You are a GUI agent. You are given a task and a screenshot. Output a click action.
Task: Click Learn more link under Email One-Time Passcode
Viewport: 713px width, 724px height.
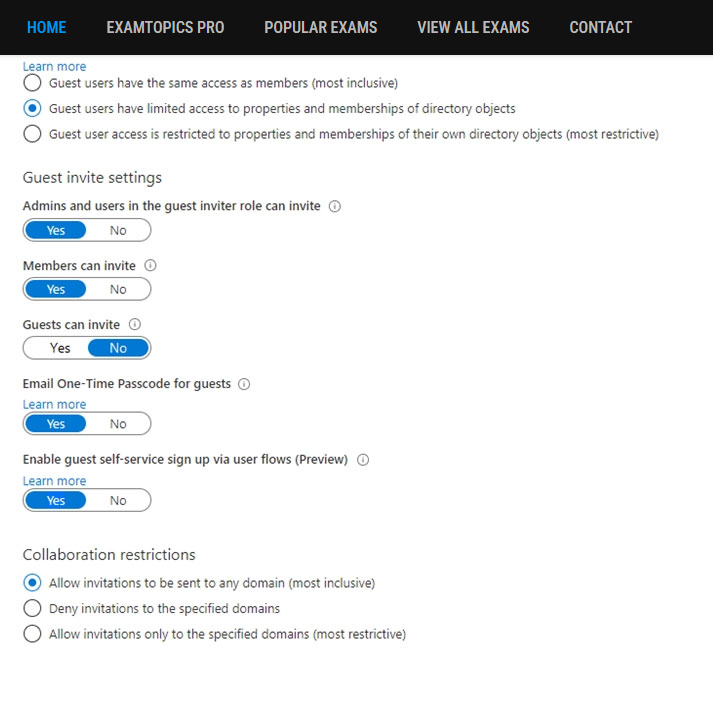(54, 404)
